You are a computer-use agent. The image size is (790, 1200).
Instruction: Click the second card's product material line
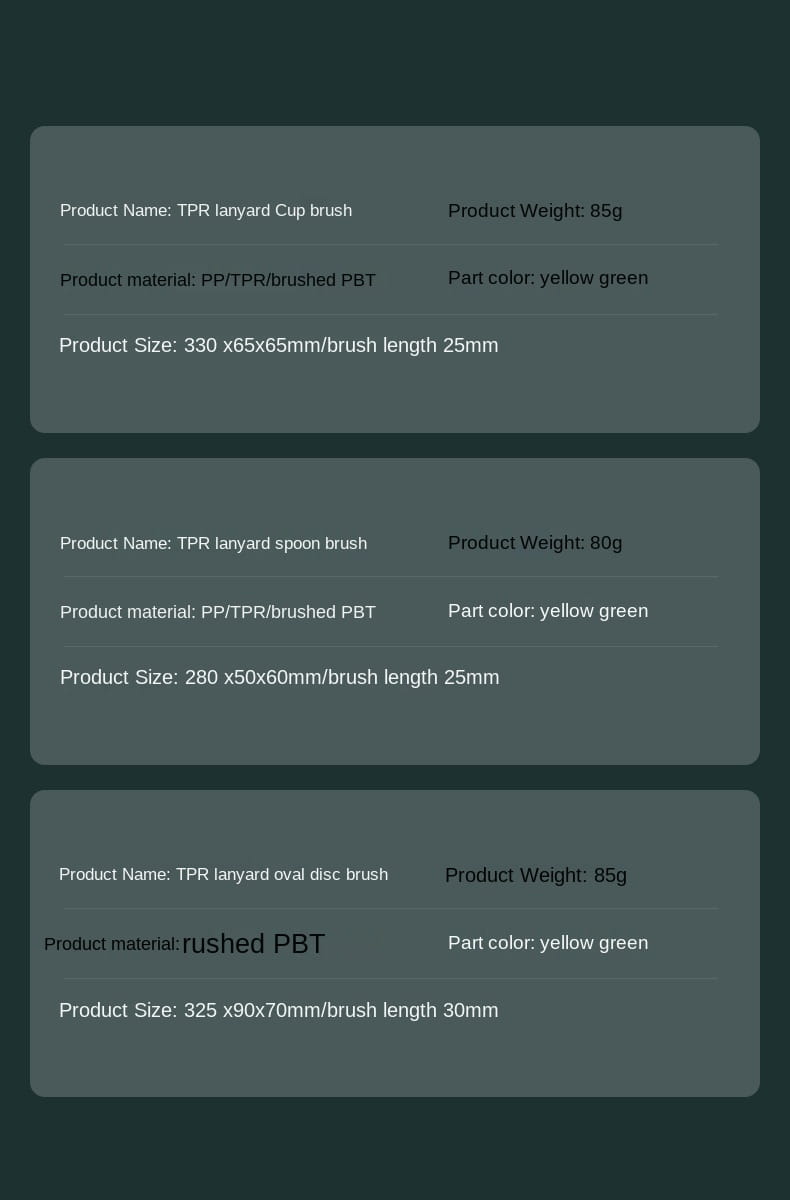218,613
